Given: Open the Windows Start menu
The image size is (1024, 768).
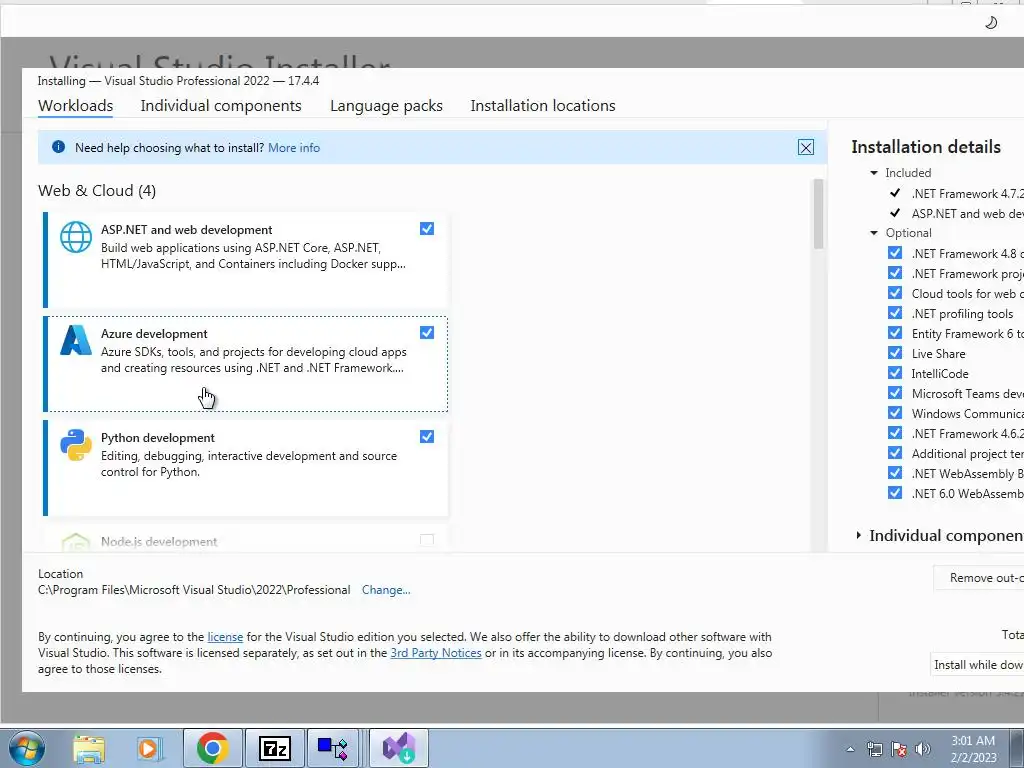Looking at the screenshot, I should click(26, 748).
